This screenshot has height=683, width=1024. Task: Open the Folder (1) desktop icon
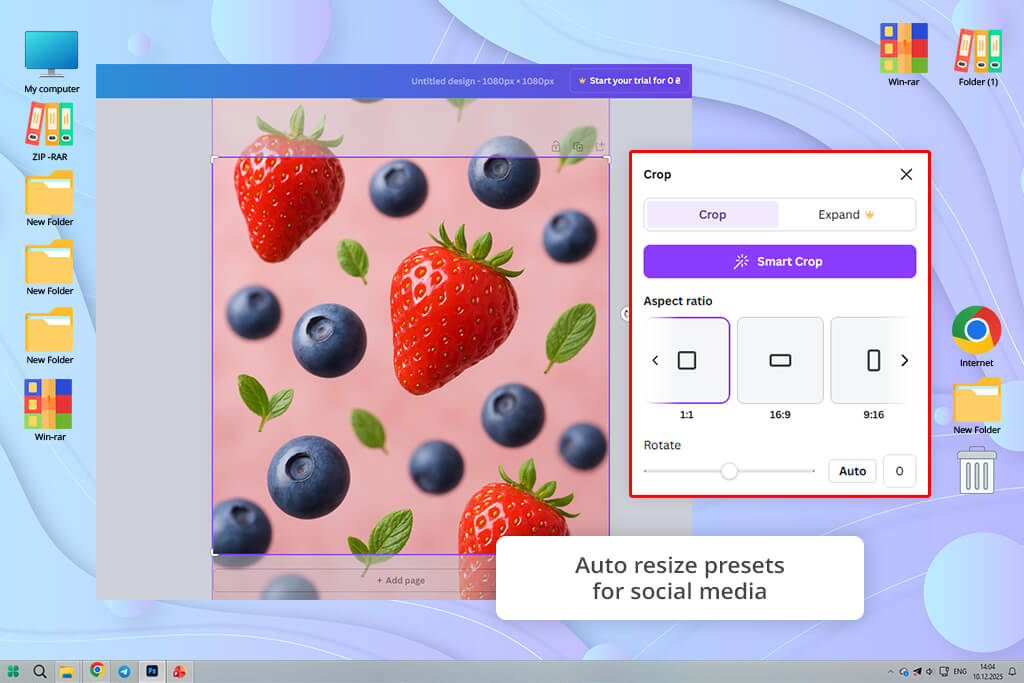pyautogui.click(x=978, y=57)
